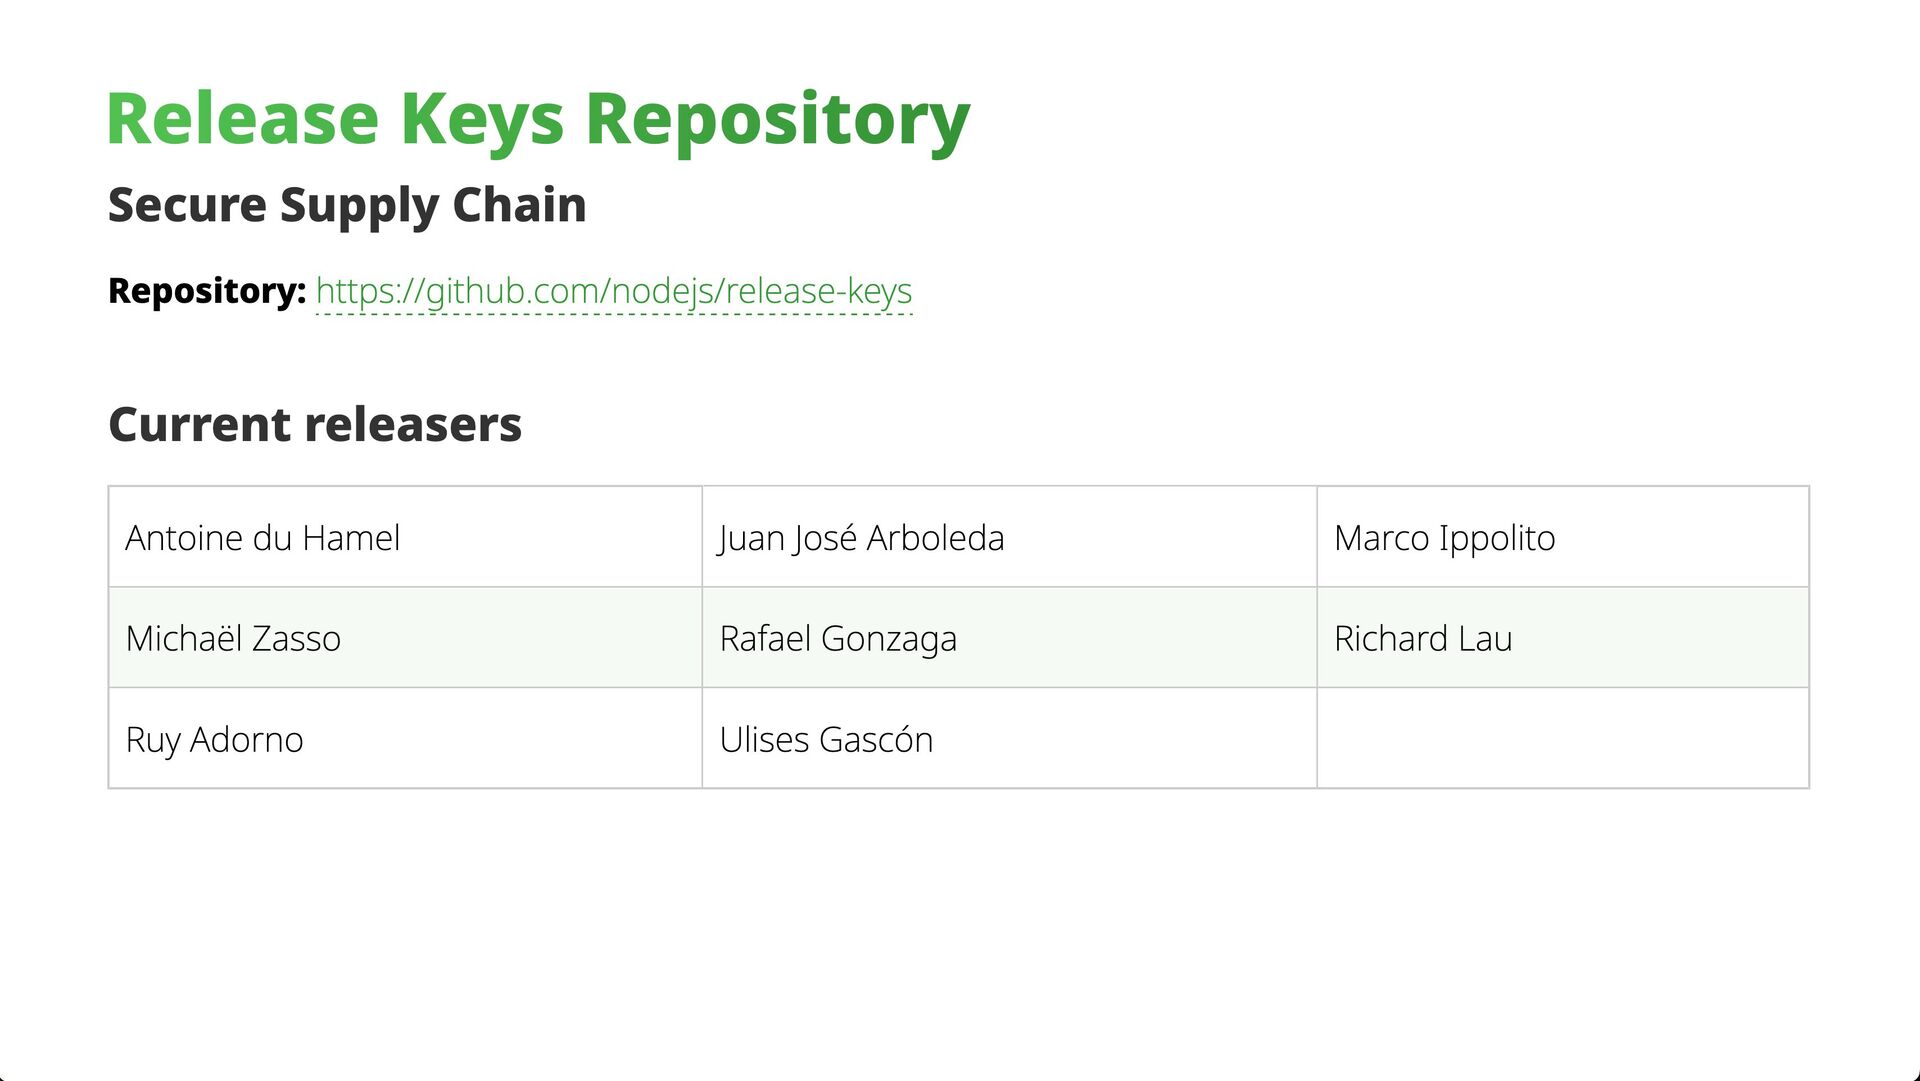The image size is (1920, 1081).
Task: Click the word 'Supply' in the subtitle
Action: point(359,205)
